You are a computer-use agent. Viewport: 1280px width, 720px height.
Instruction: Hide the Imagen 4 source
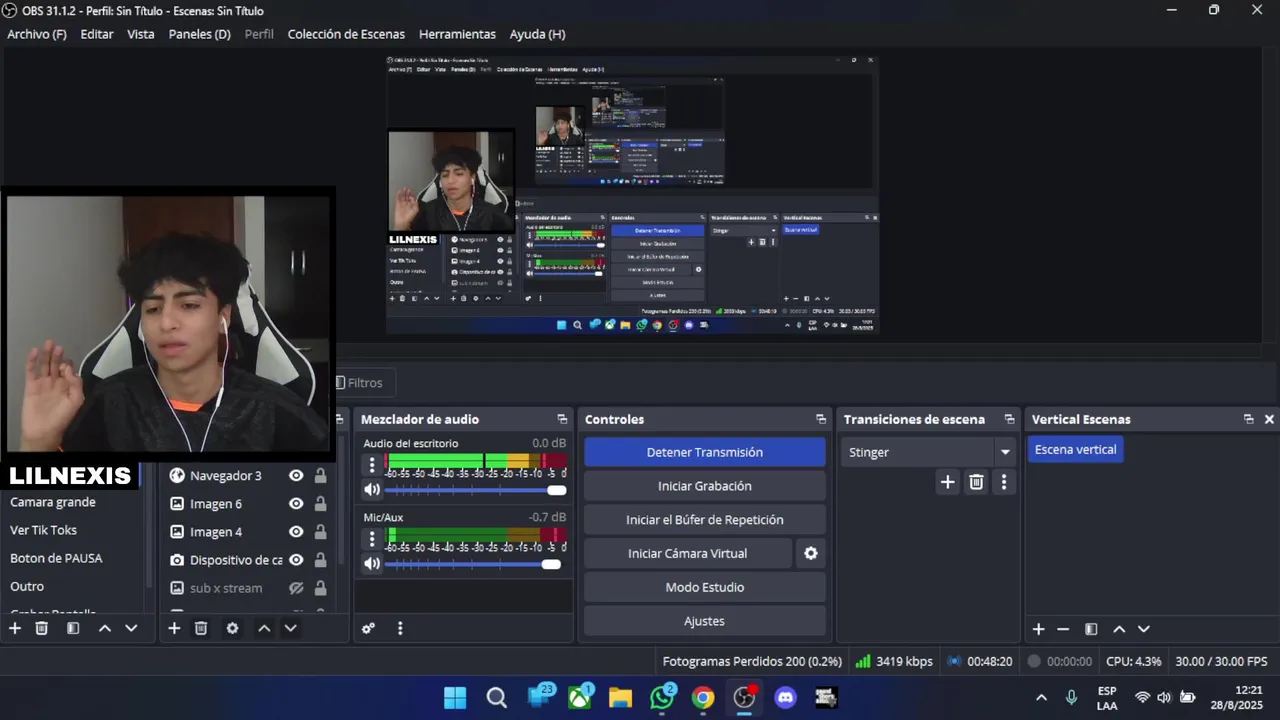tap(296, 532)
